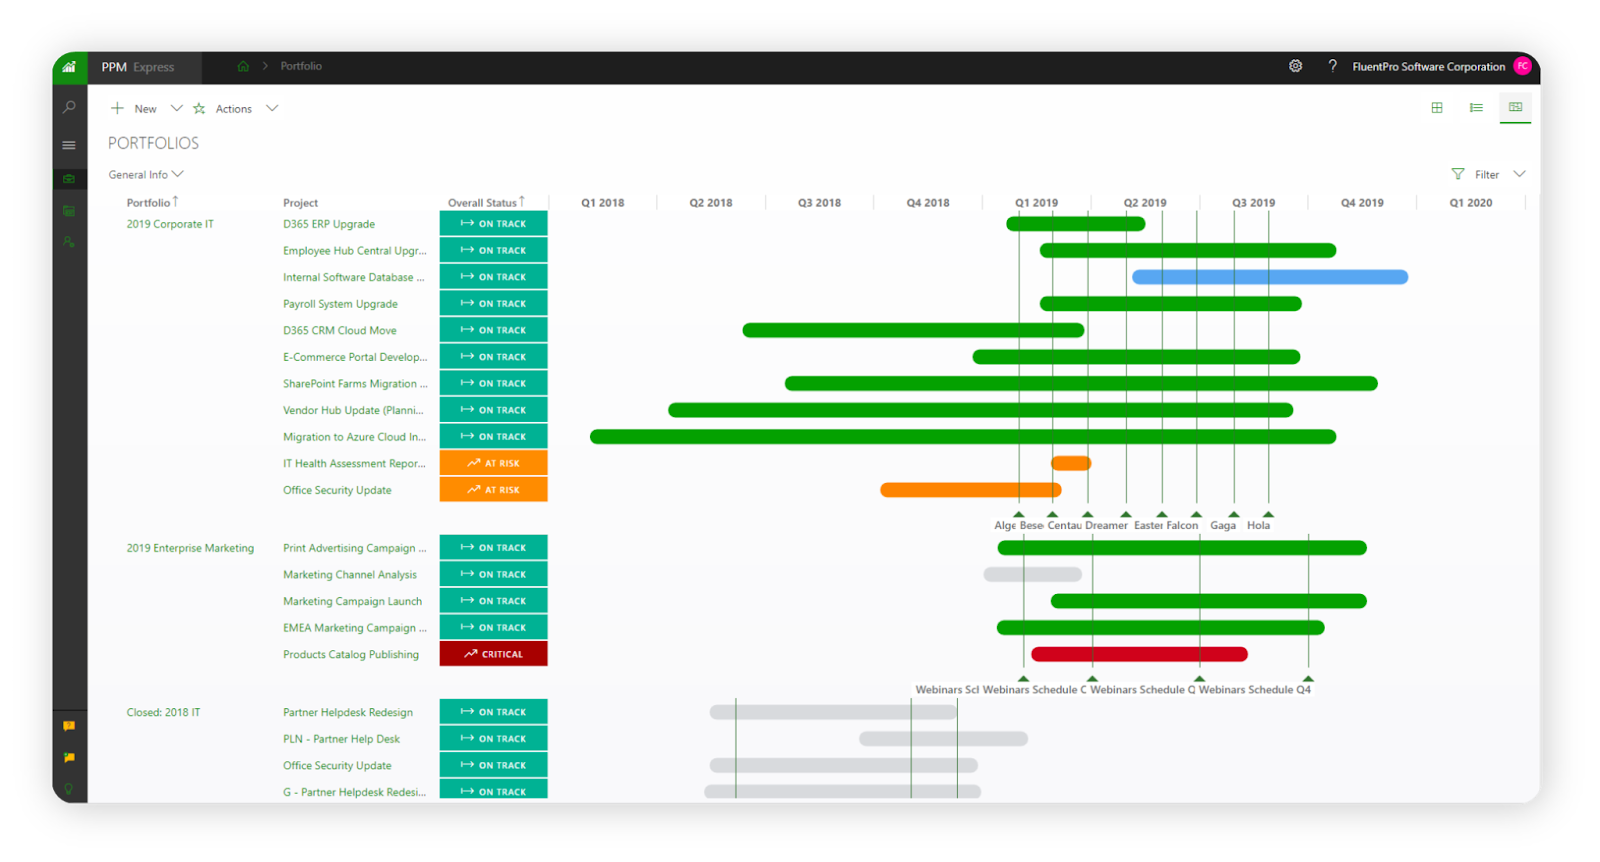This screenshot has height=862, width=1600.
Task: Sort by Overall Status column header
Action: pyautogui.click(x=486, y=202)
